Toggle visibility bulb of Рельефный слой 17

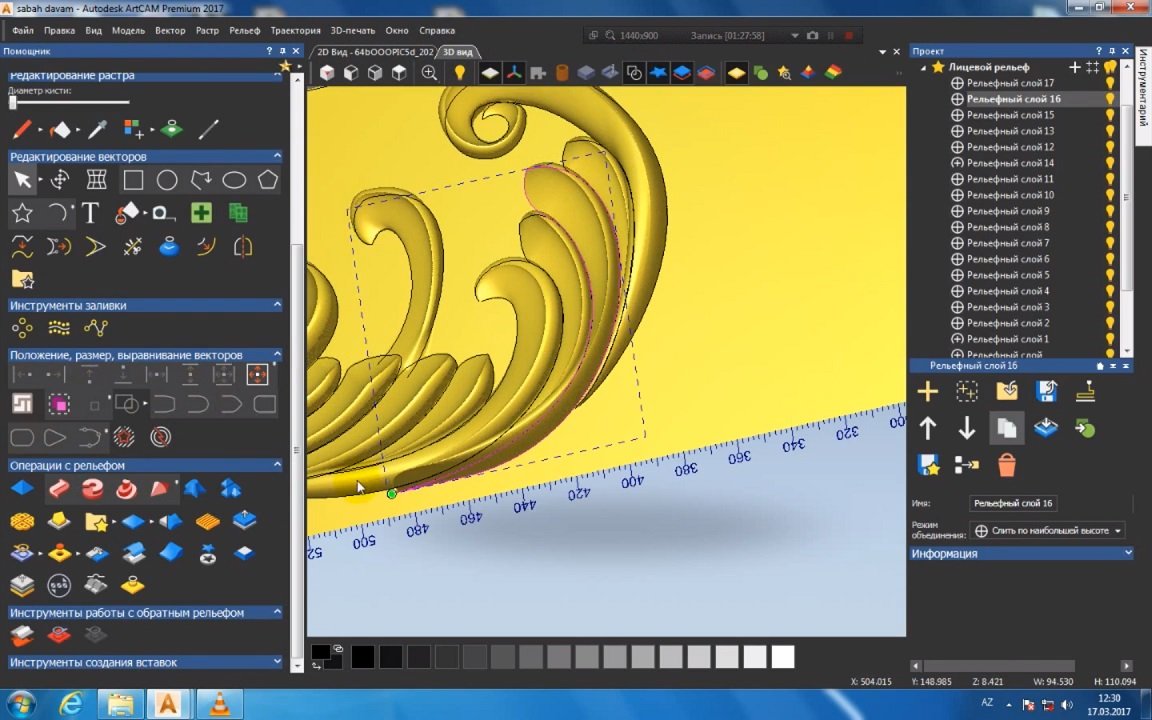tap(1110, 83)
